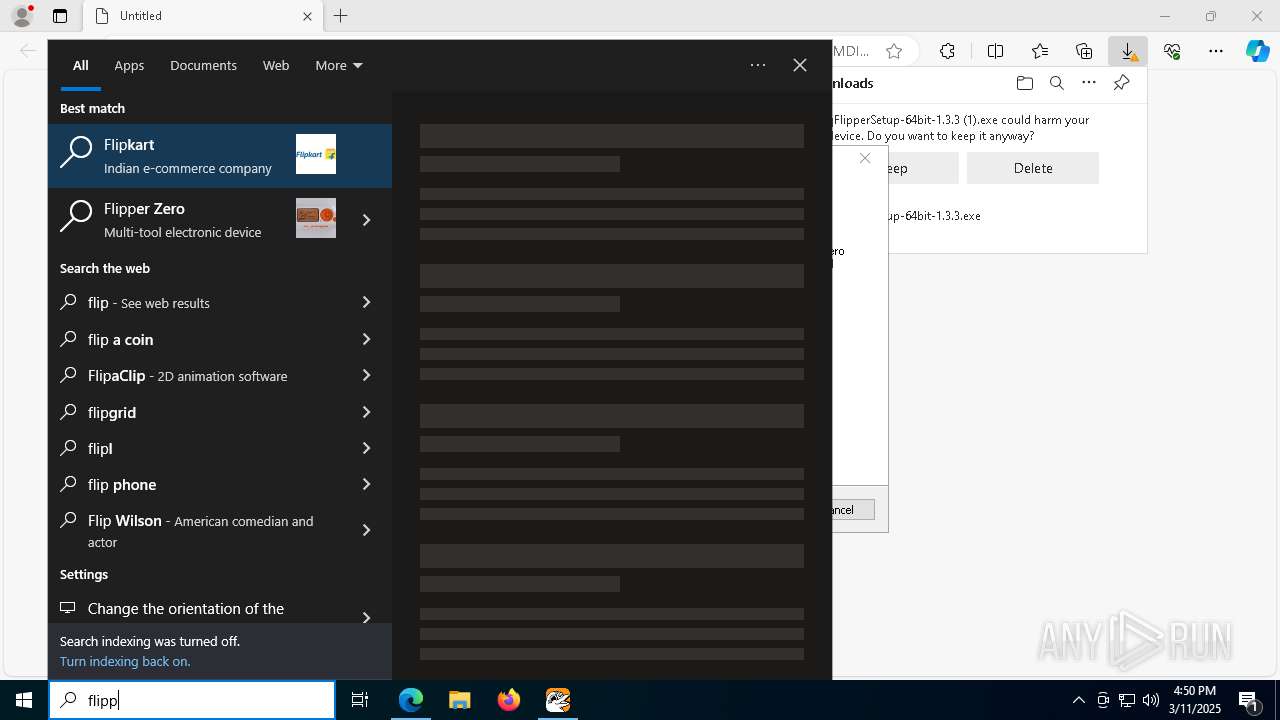Screen dimensions: 1280x720
Task: Select the 'flip a coin' suggestion
Action: click(196, 339)
